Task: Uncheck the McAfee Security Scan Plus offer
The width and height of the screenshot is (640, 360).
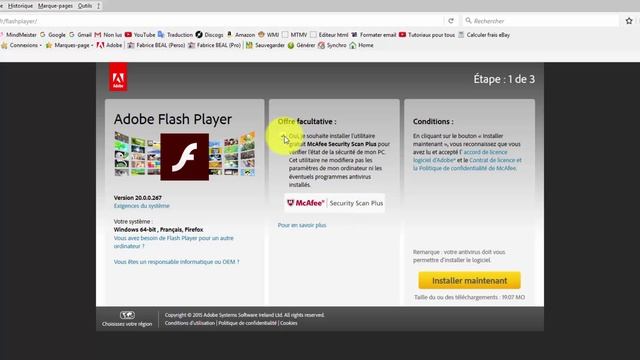Action: click(283, 137)
